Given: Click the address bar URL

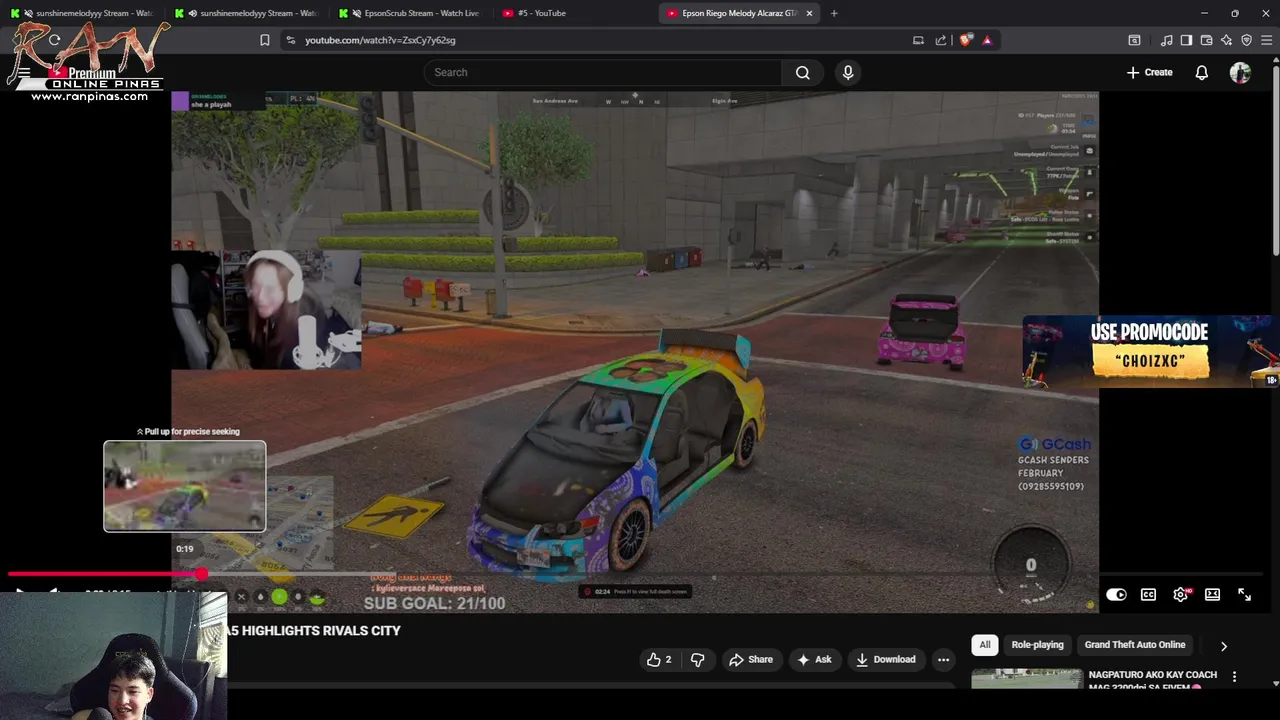Looking at the screenshot, I should pyautogui.click(x=380, y=40).
